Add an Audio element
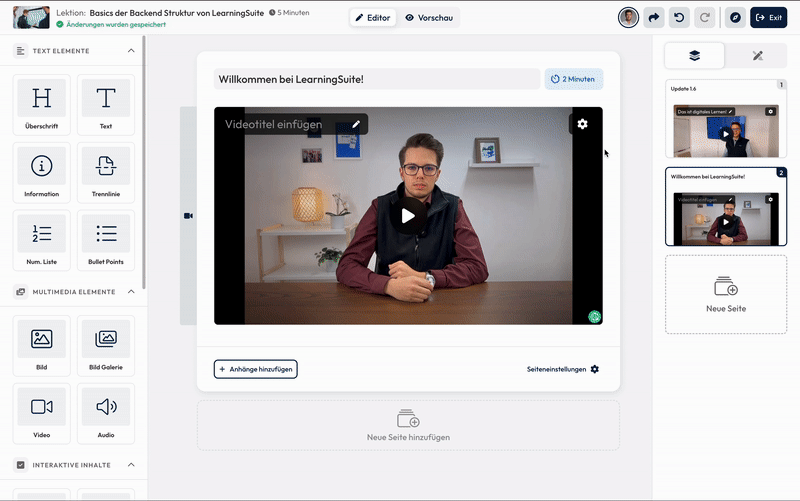Screen dimensions: 800x501 pyautogui.click(x=106, y=414)
